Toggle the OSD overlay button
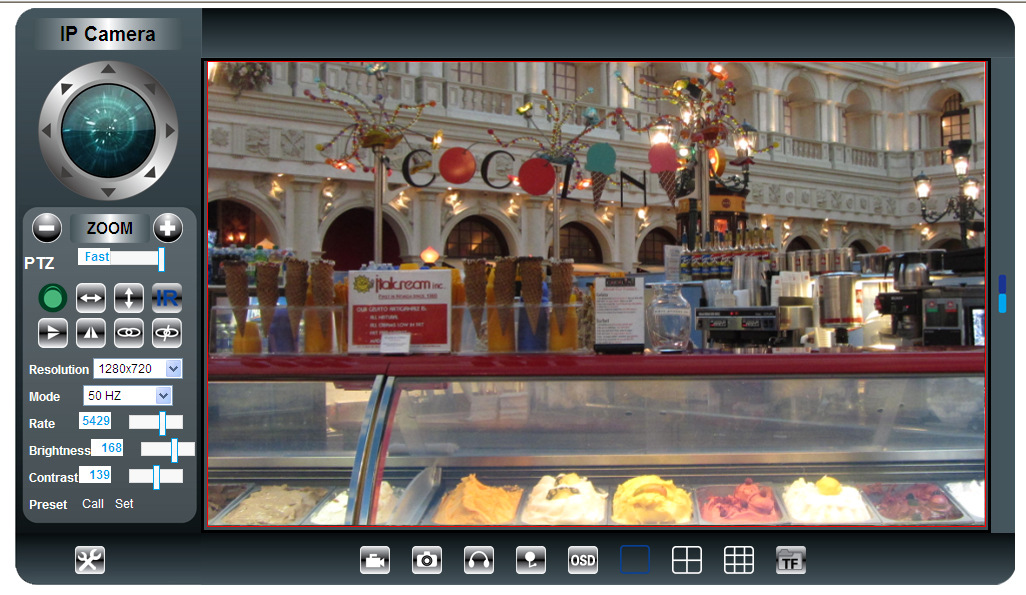This screenshot has height=595, width=1026. point(583,561)
